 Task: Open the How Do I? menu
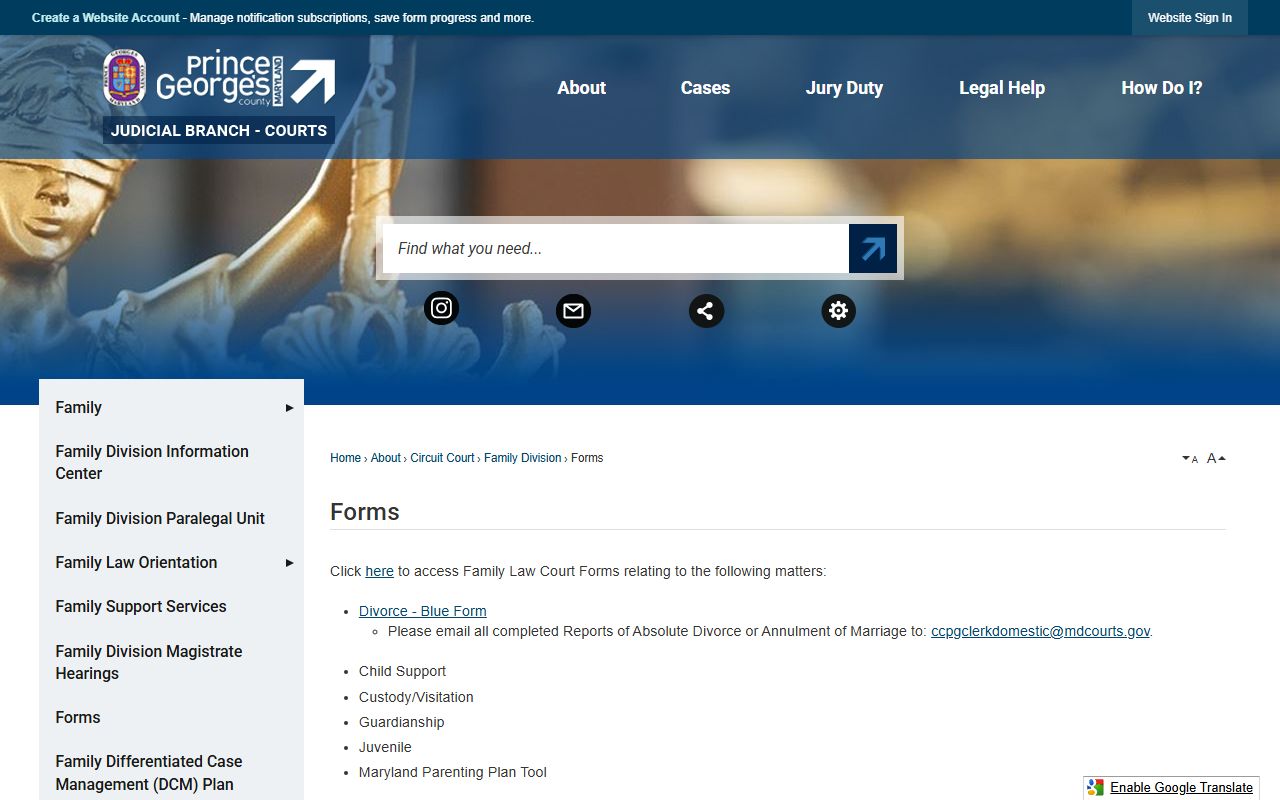[x=1162, y=88]
